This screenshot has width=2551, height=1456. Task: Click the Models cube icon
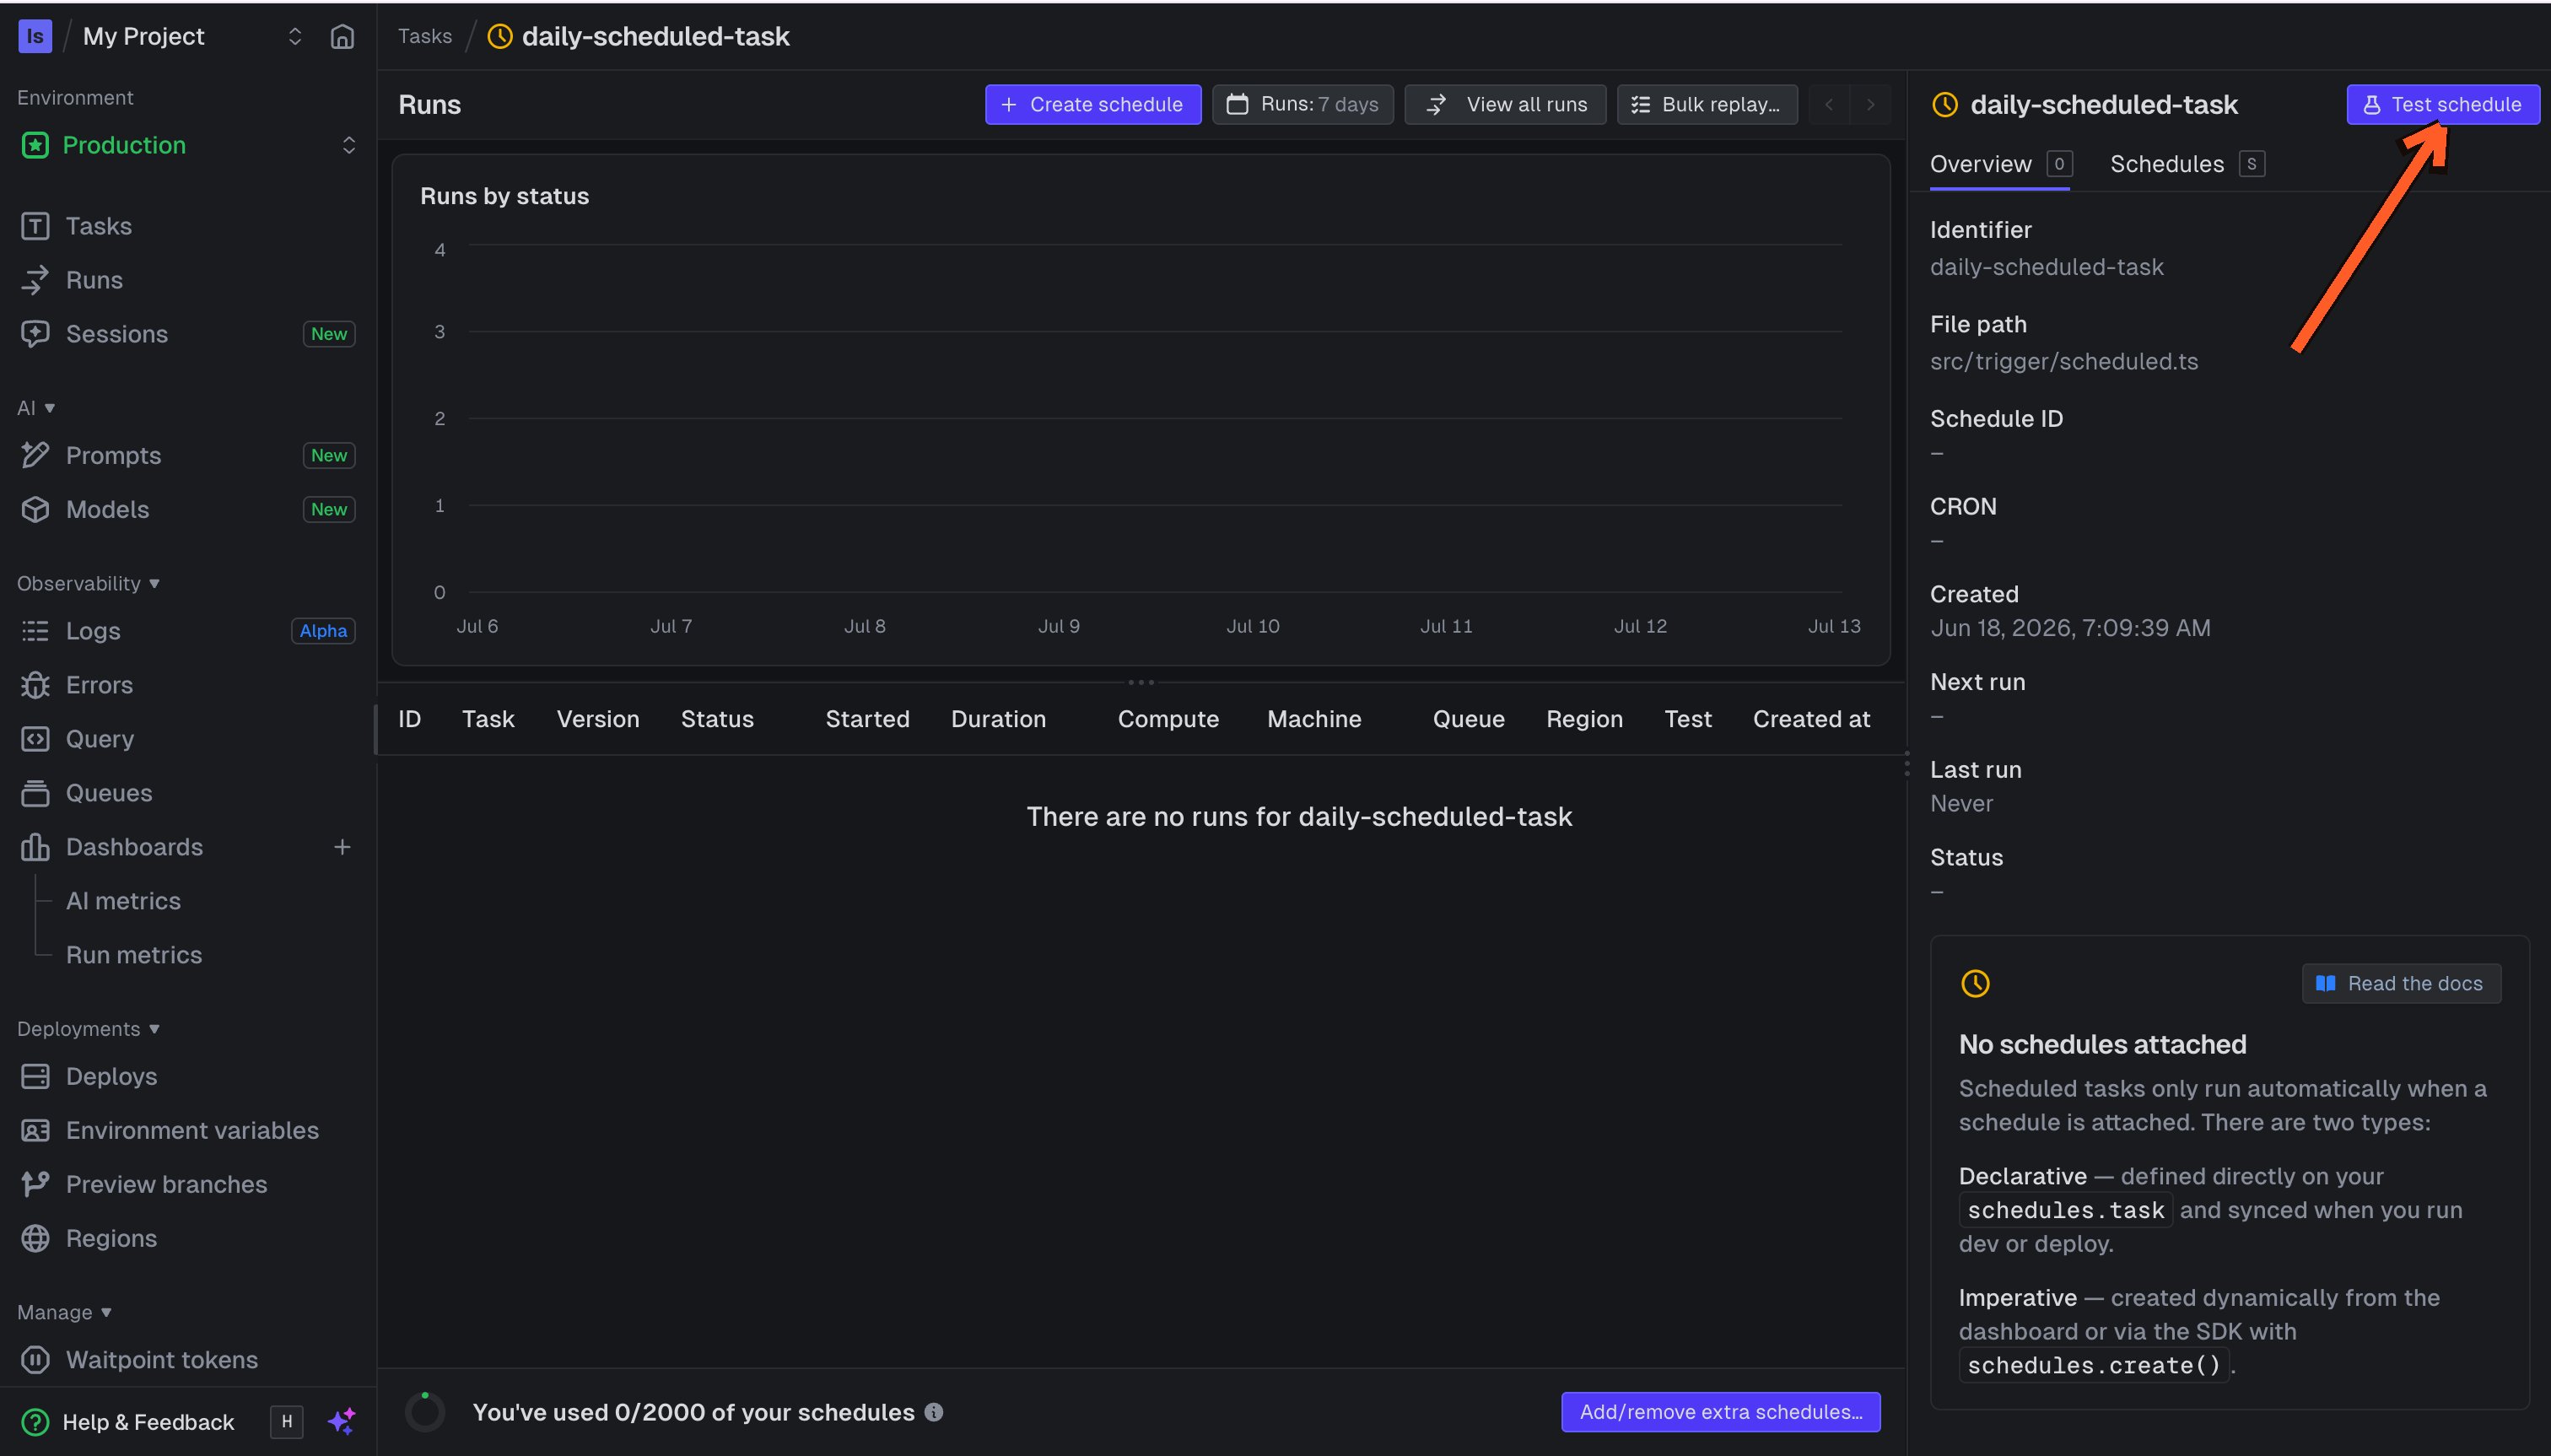click(35, 509)
